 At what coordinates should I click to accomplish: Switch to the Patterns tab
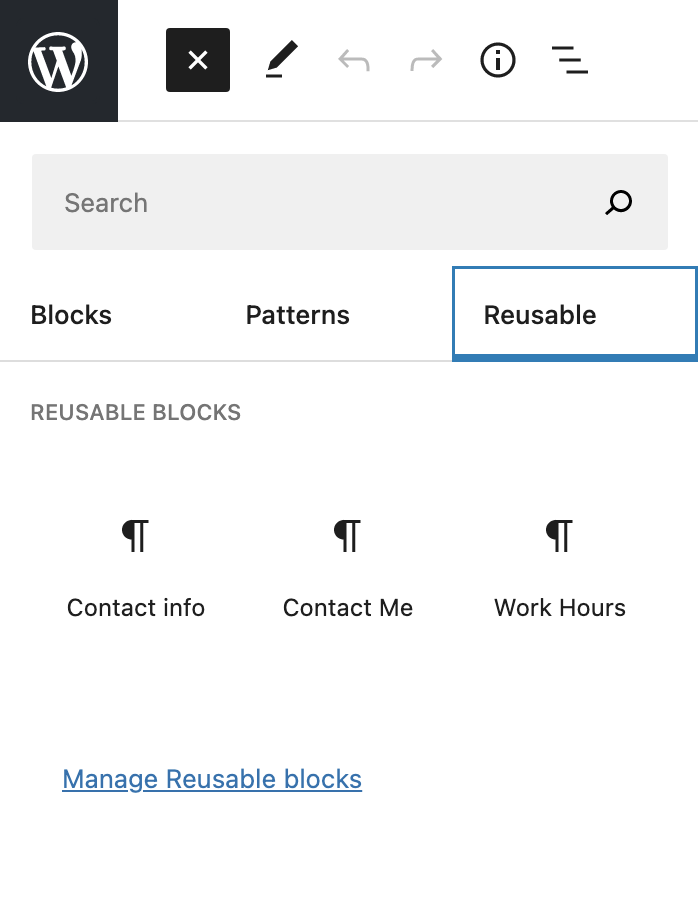[297, 314]
